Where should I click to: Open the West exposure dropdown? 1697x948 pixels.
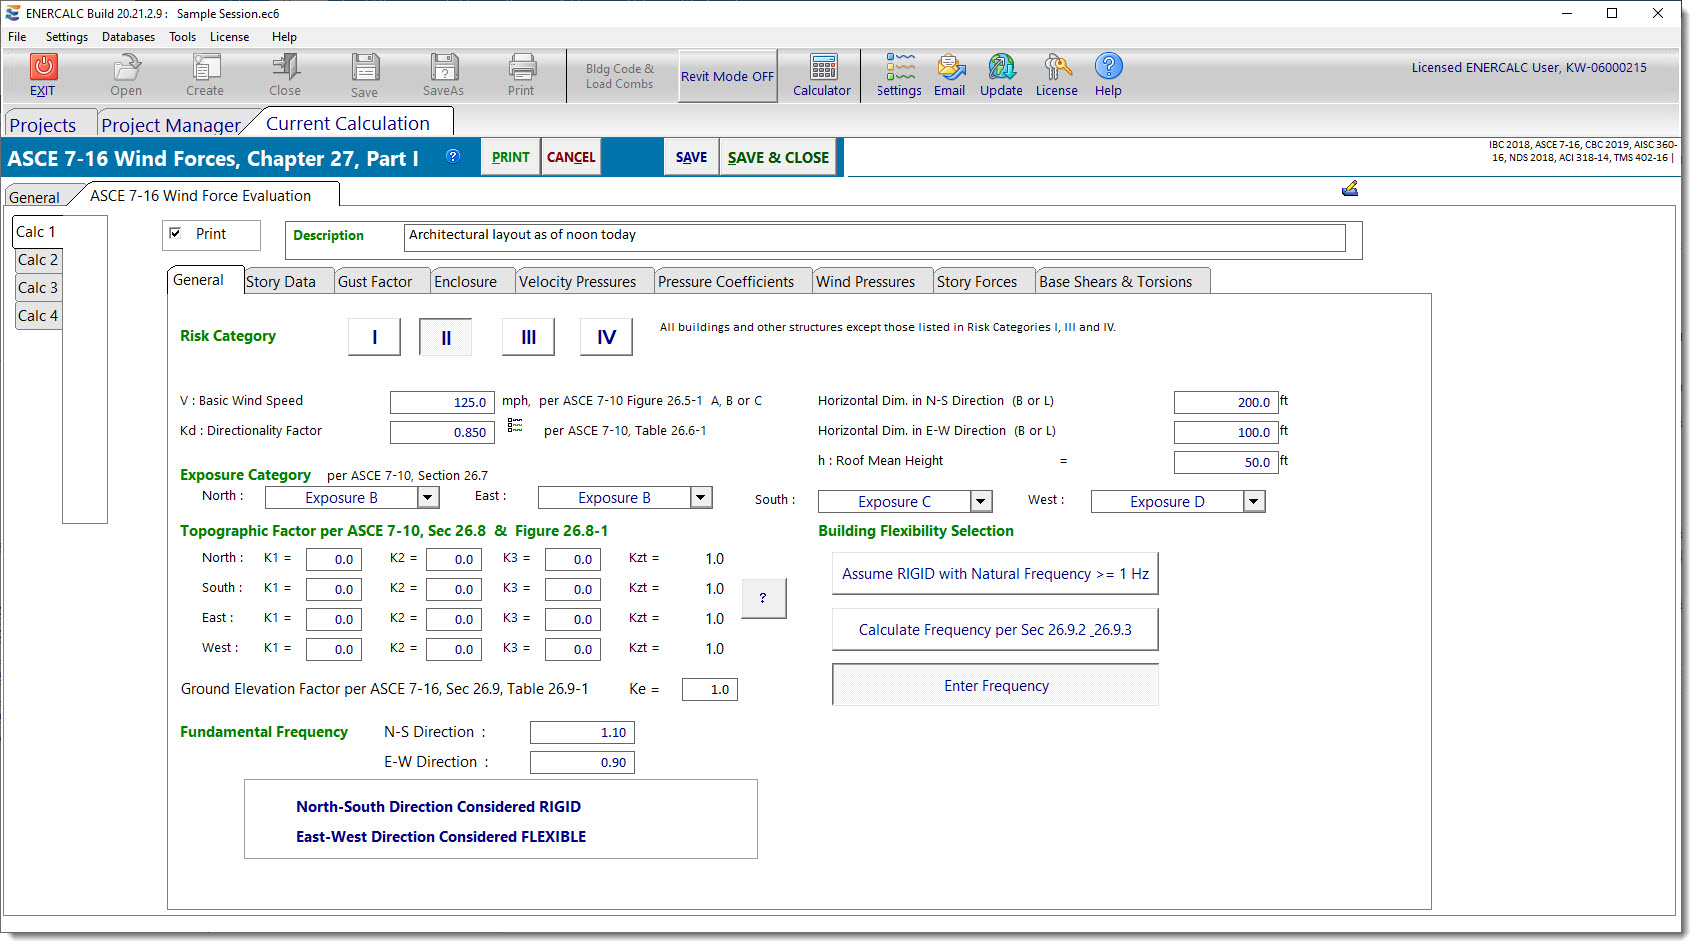pyautogui.click(x=1254, y=502)
